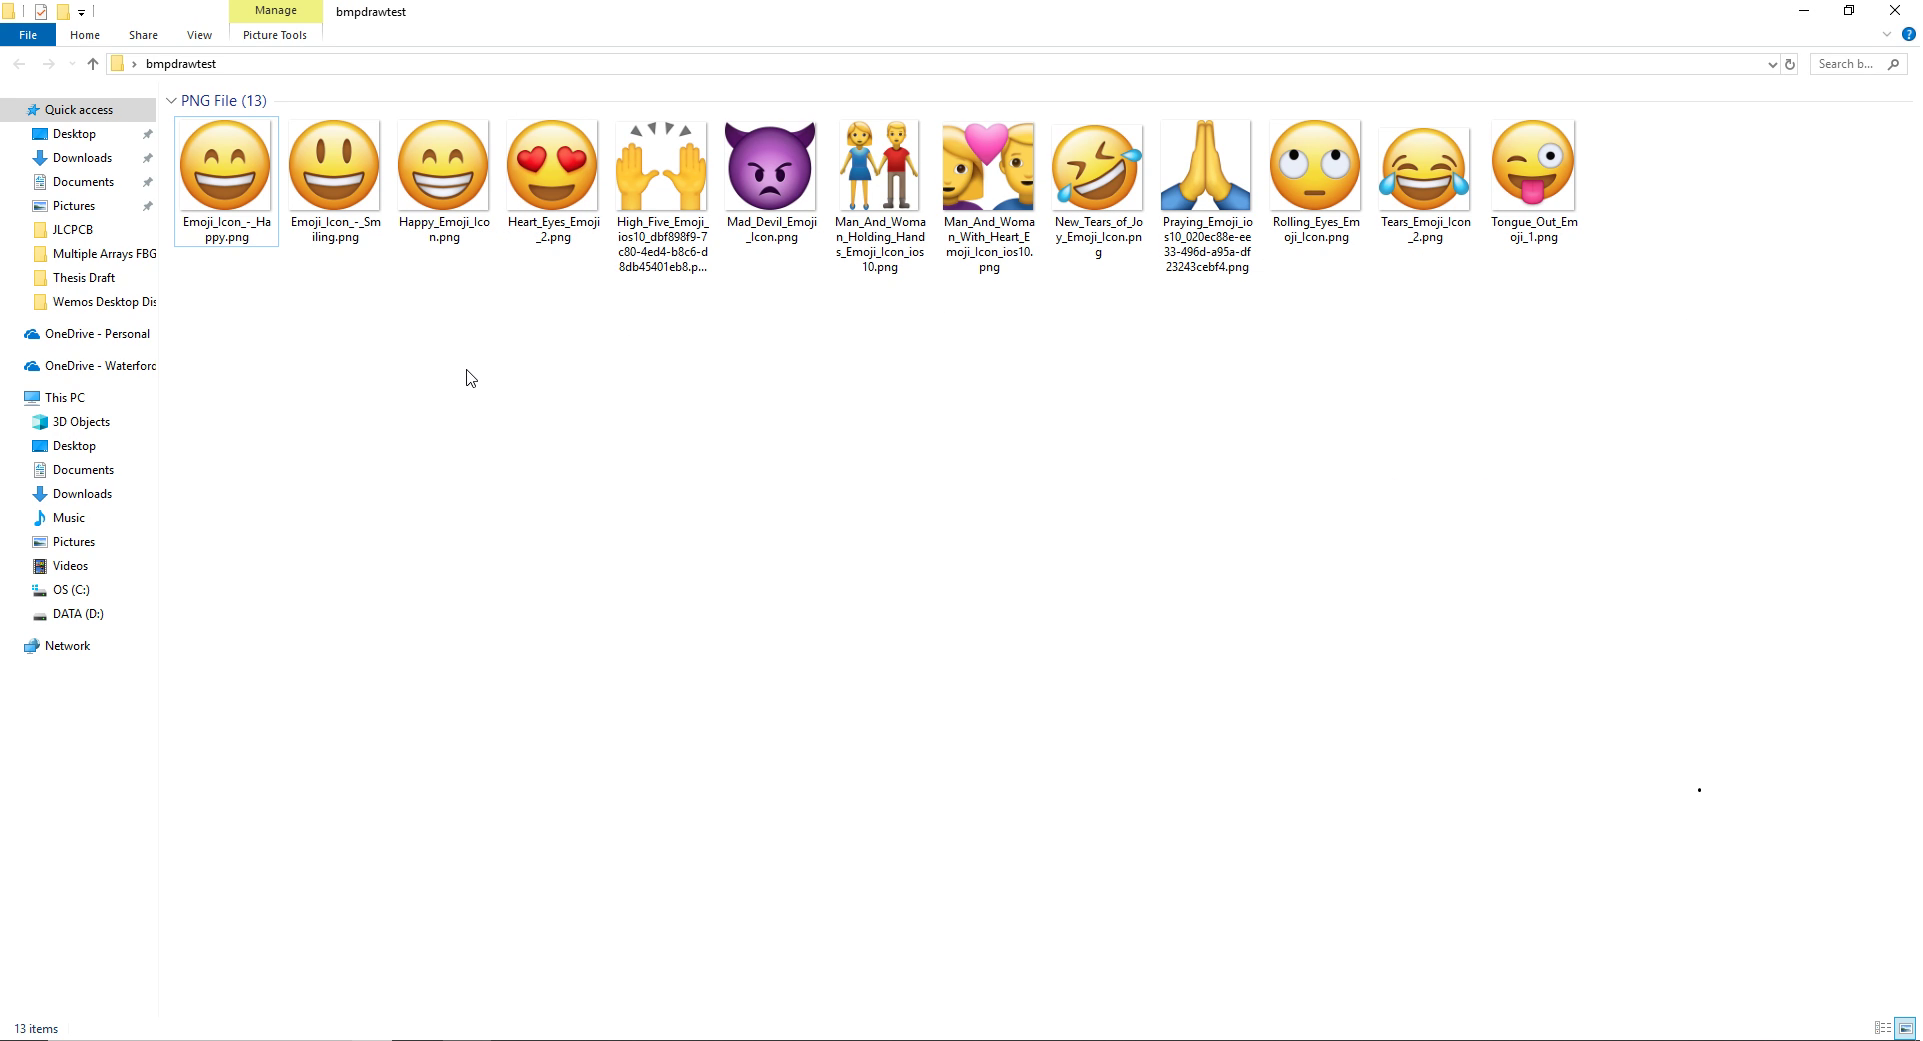Switch to Picture Tools tab
The width and height of the screenshot is (1923, 1041).
275,35
